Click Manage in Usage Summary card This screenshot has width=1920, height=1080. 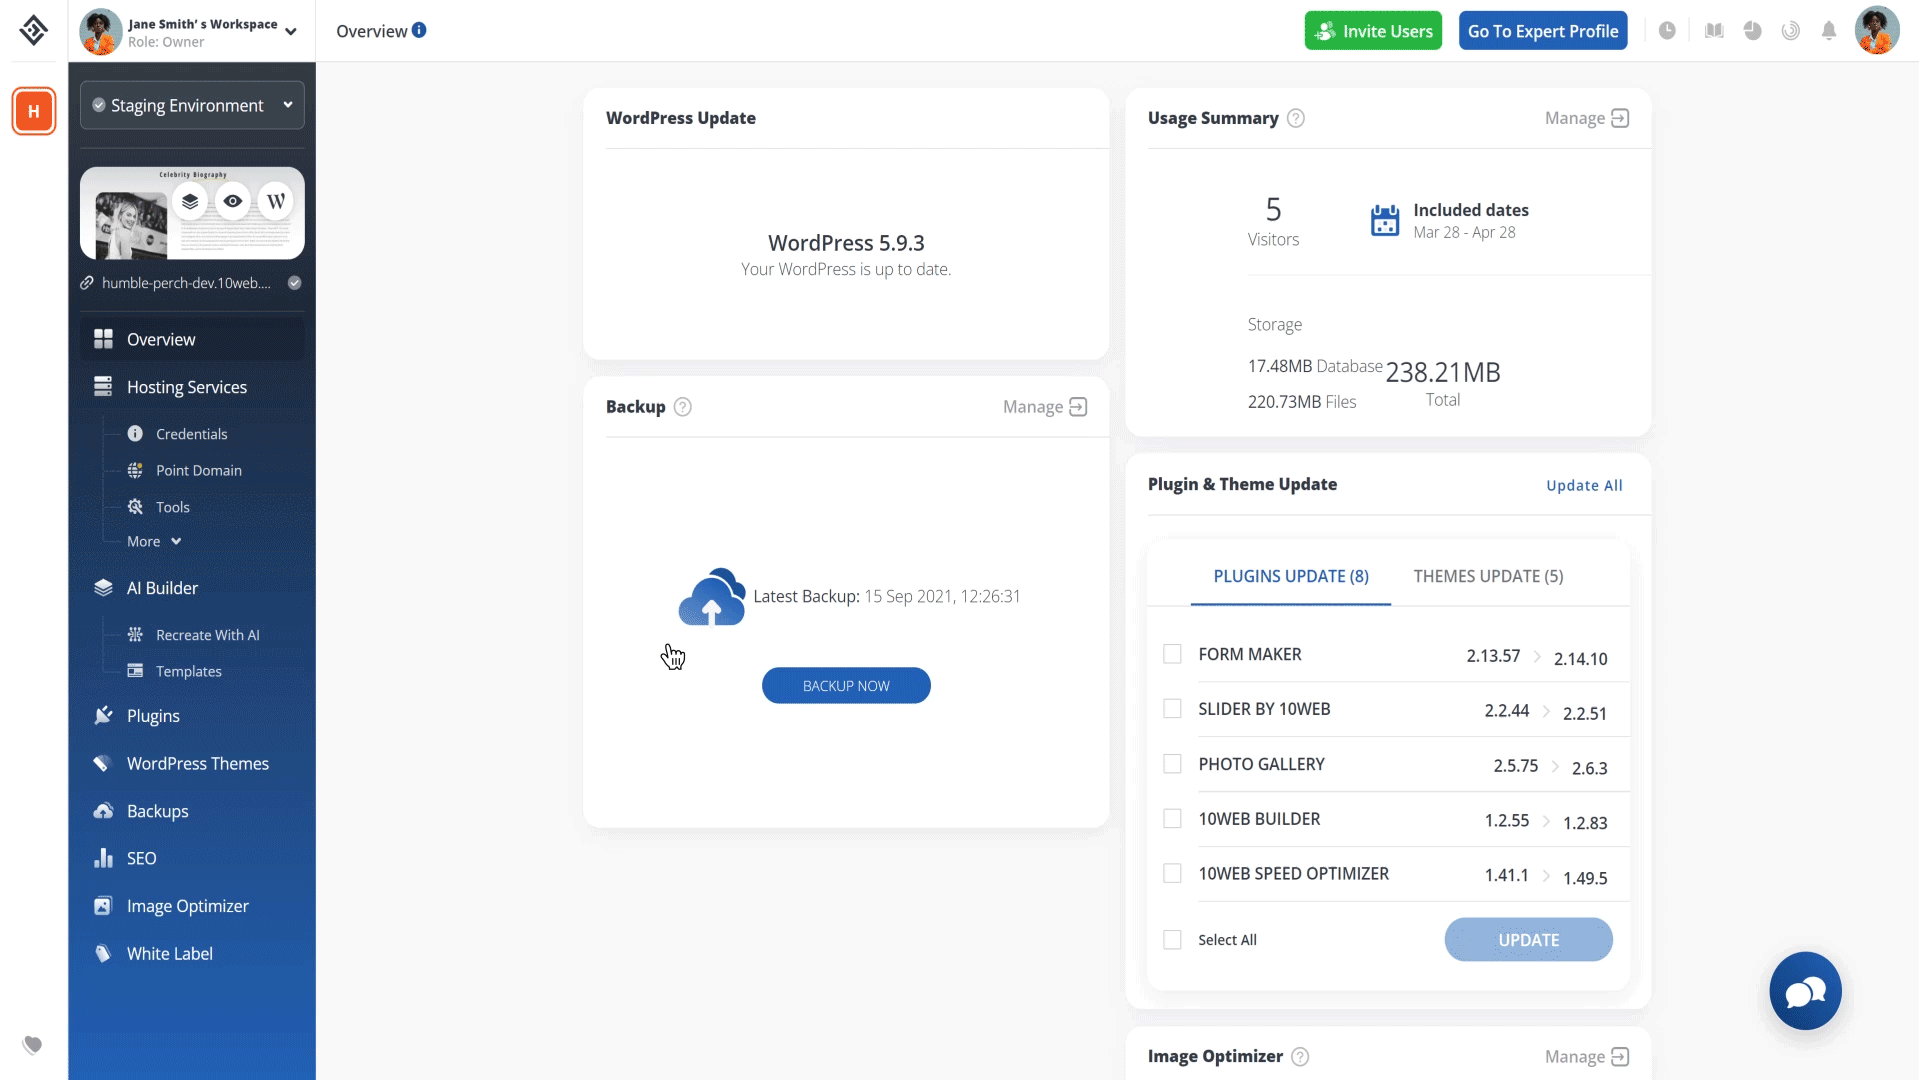pos(1587,118)
